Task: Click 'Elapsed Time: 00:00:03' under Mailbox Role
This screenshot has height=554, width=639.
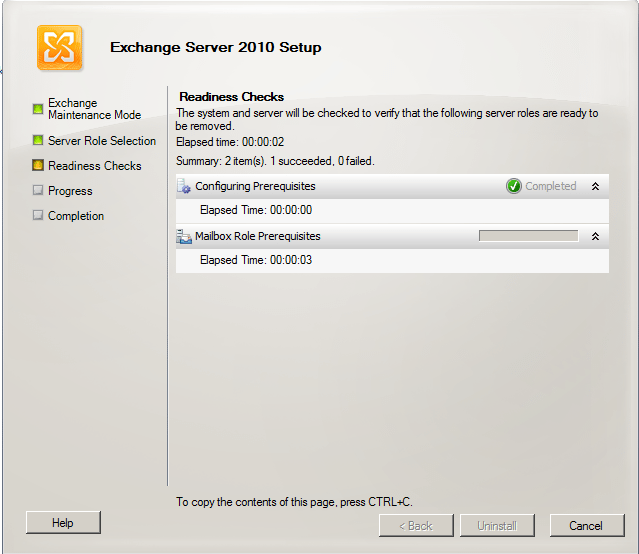Action: pyautogui.click(x=256, y=260)
